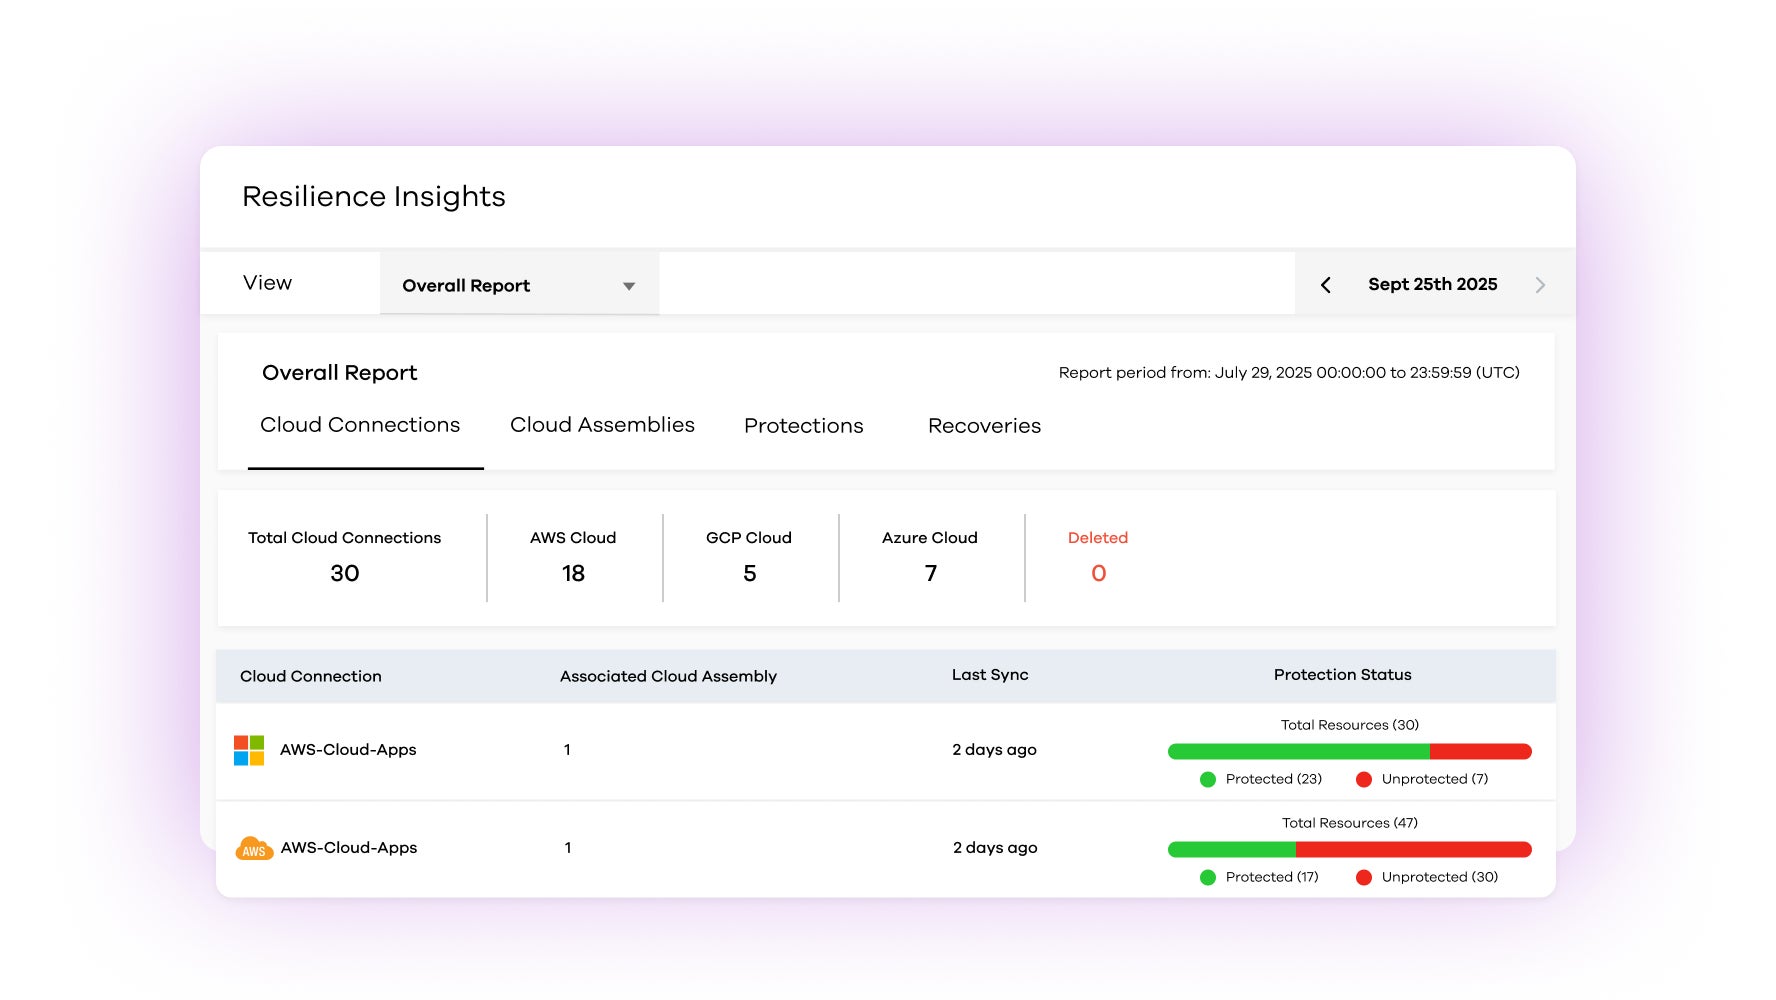Select the first AWS-Cloud-Apps table row
This screenshot has width=1776, height=1000.
(700, 750)
